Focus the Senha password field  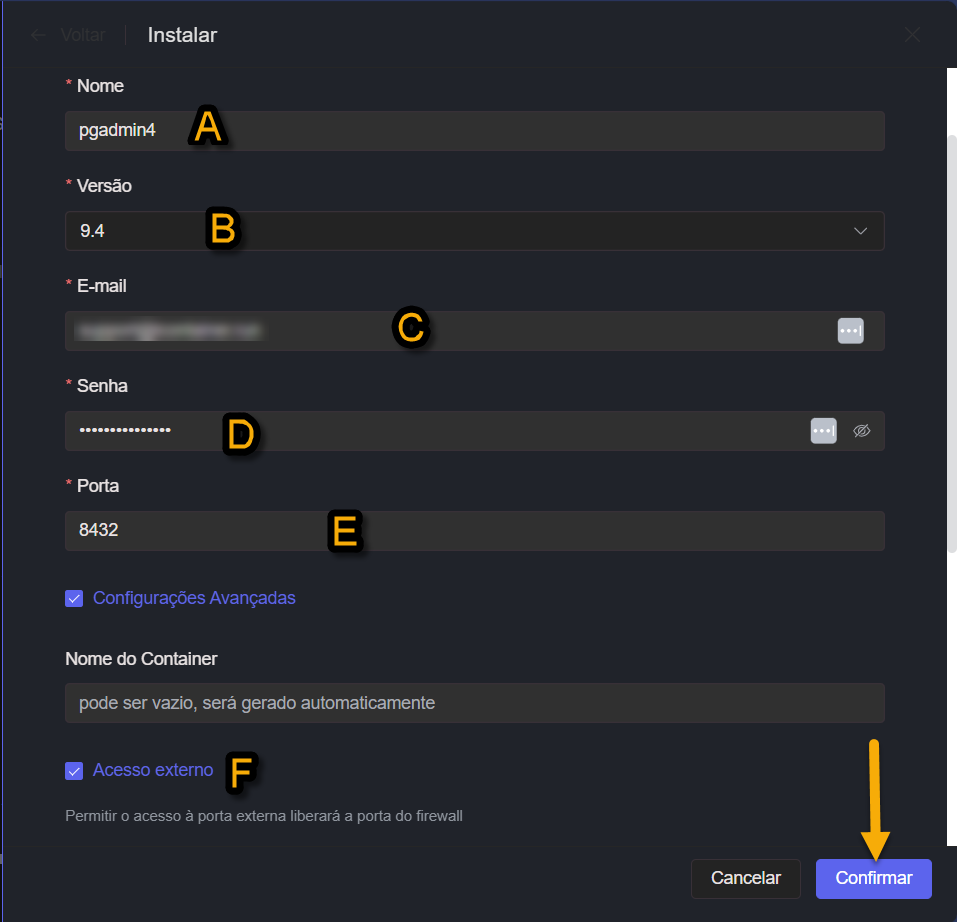tap(430, 431)
